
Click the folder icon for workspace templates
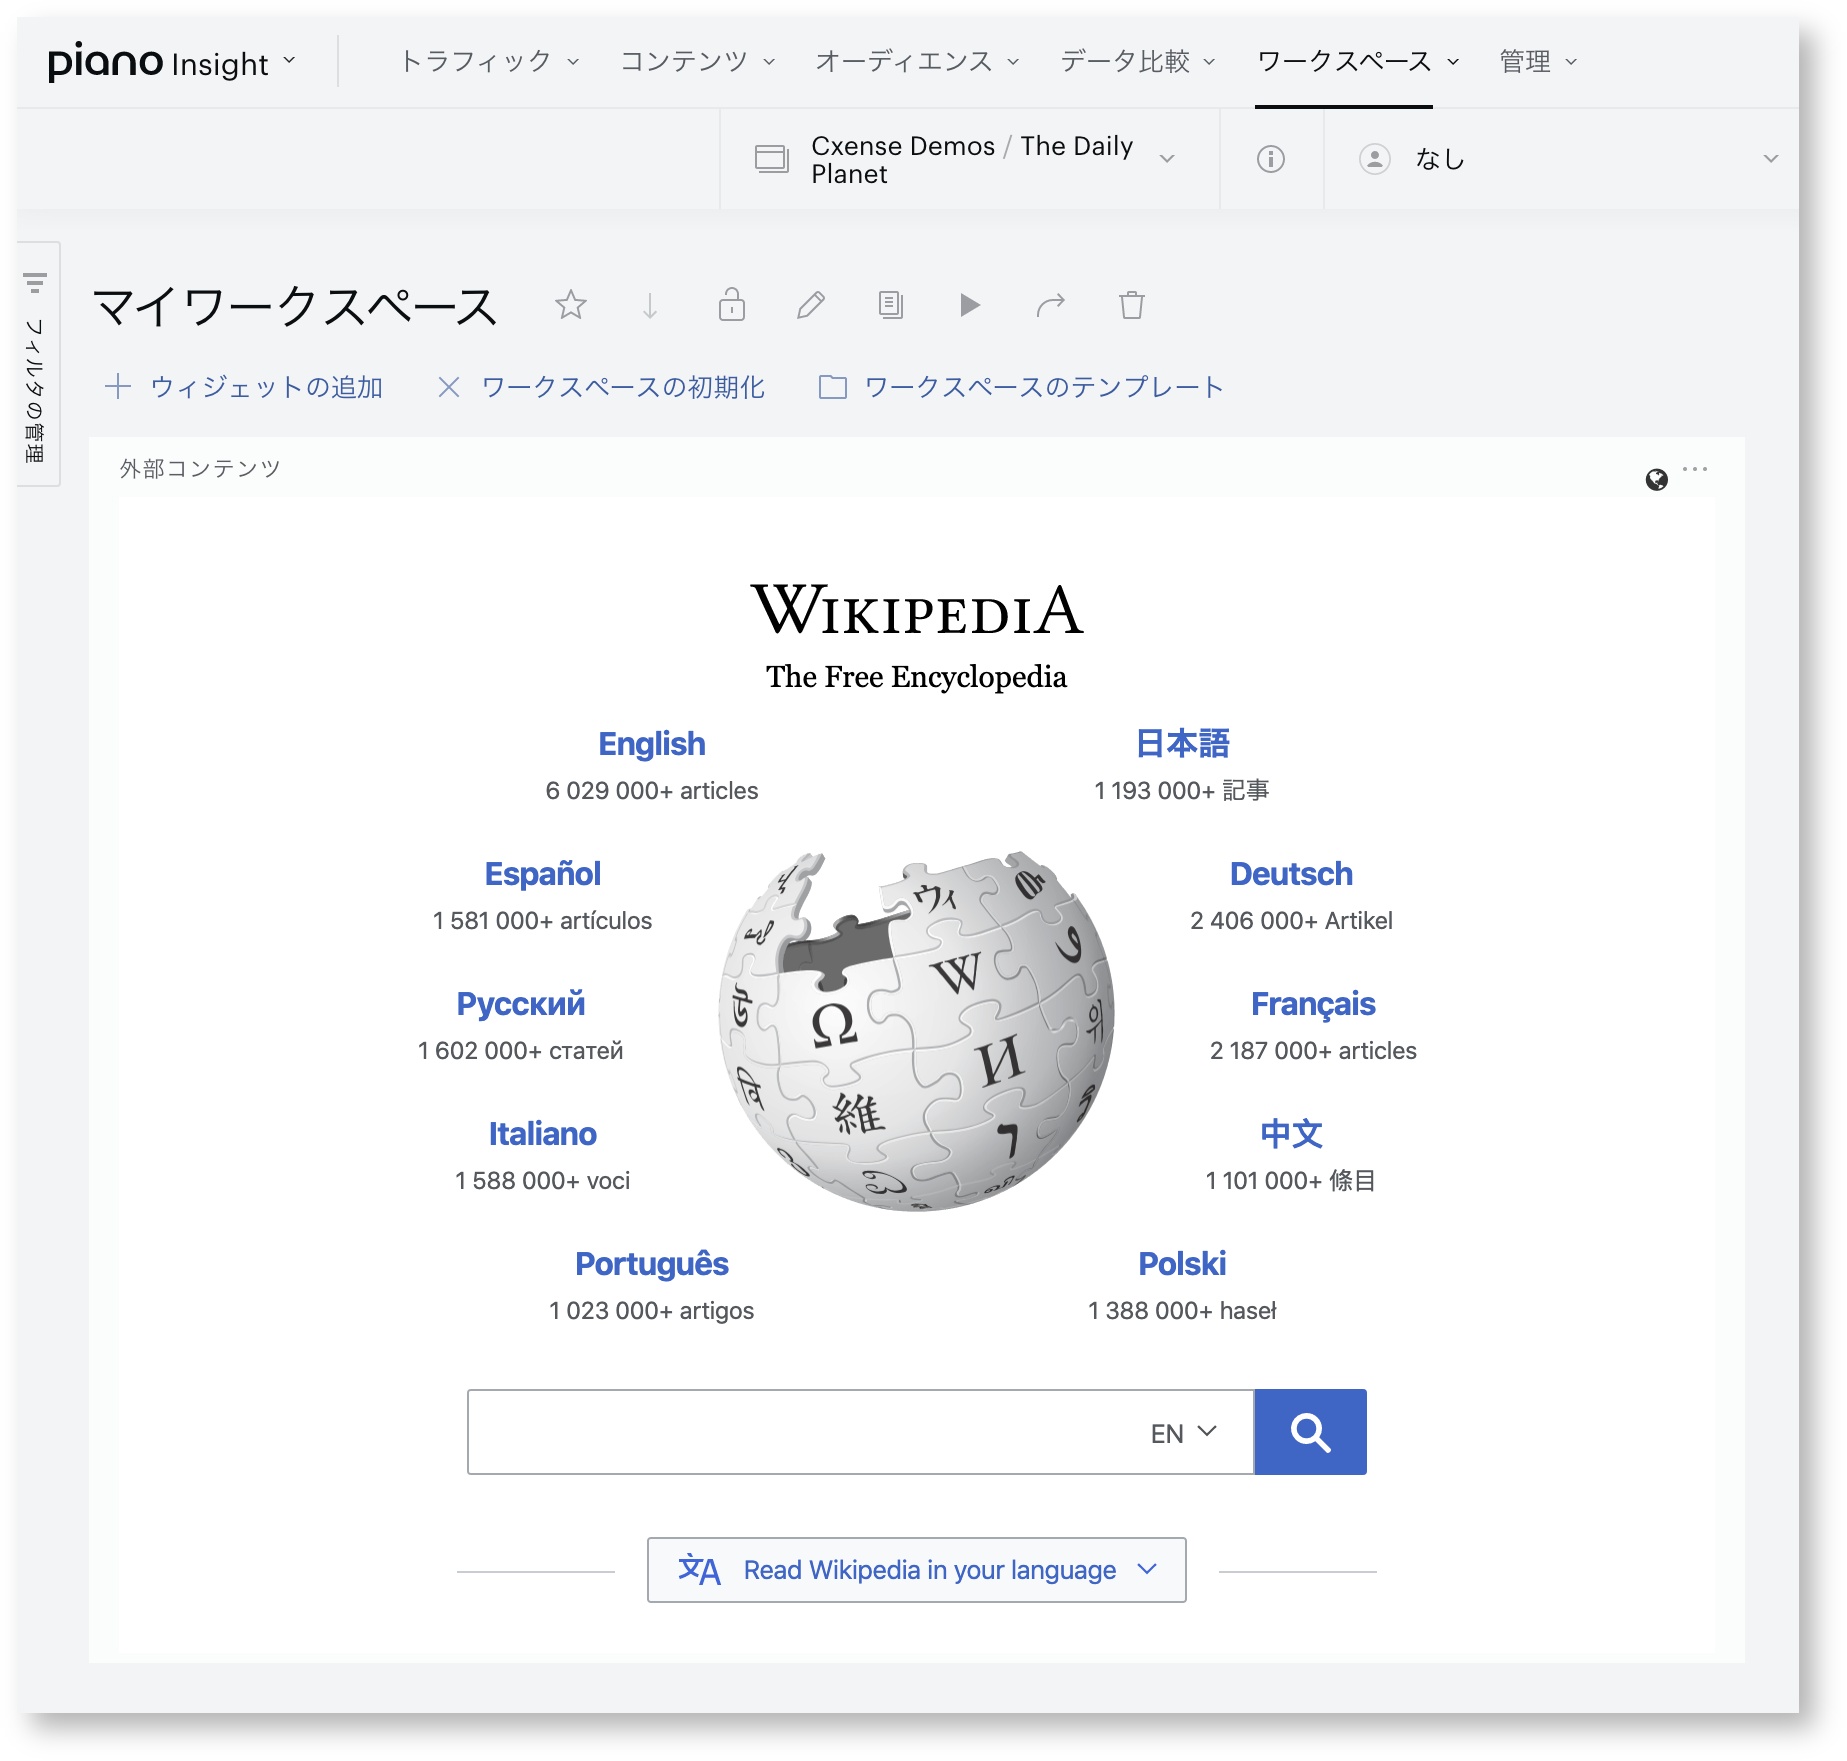pyautogui.click(x=833, y=387)
